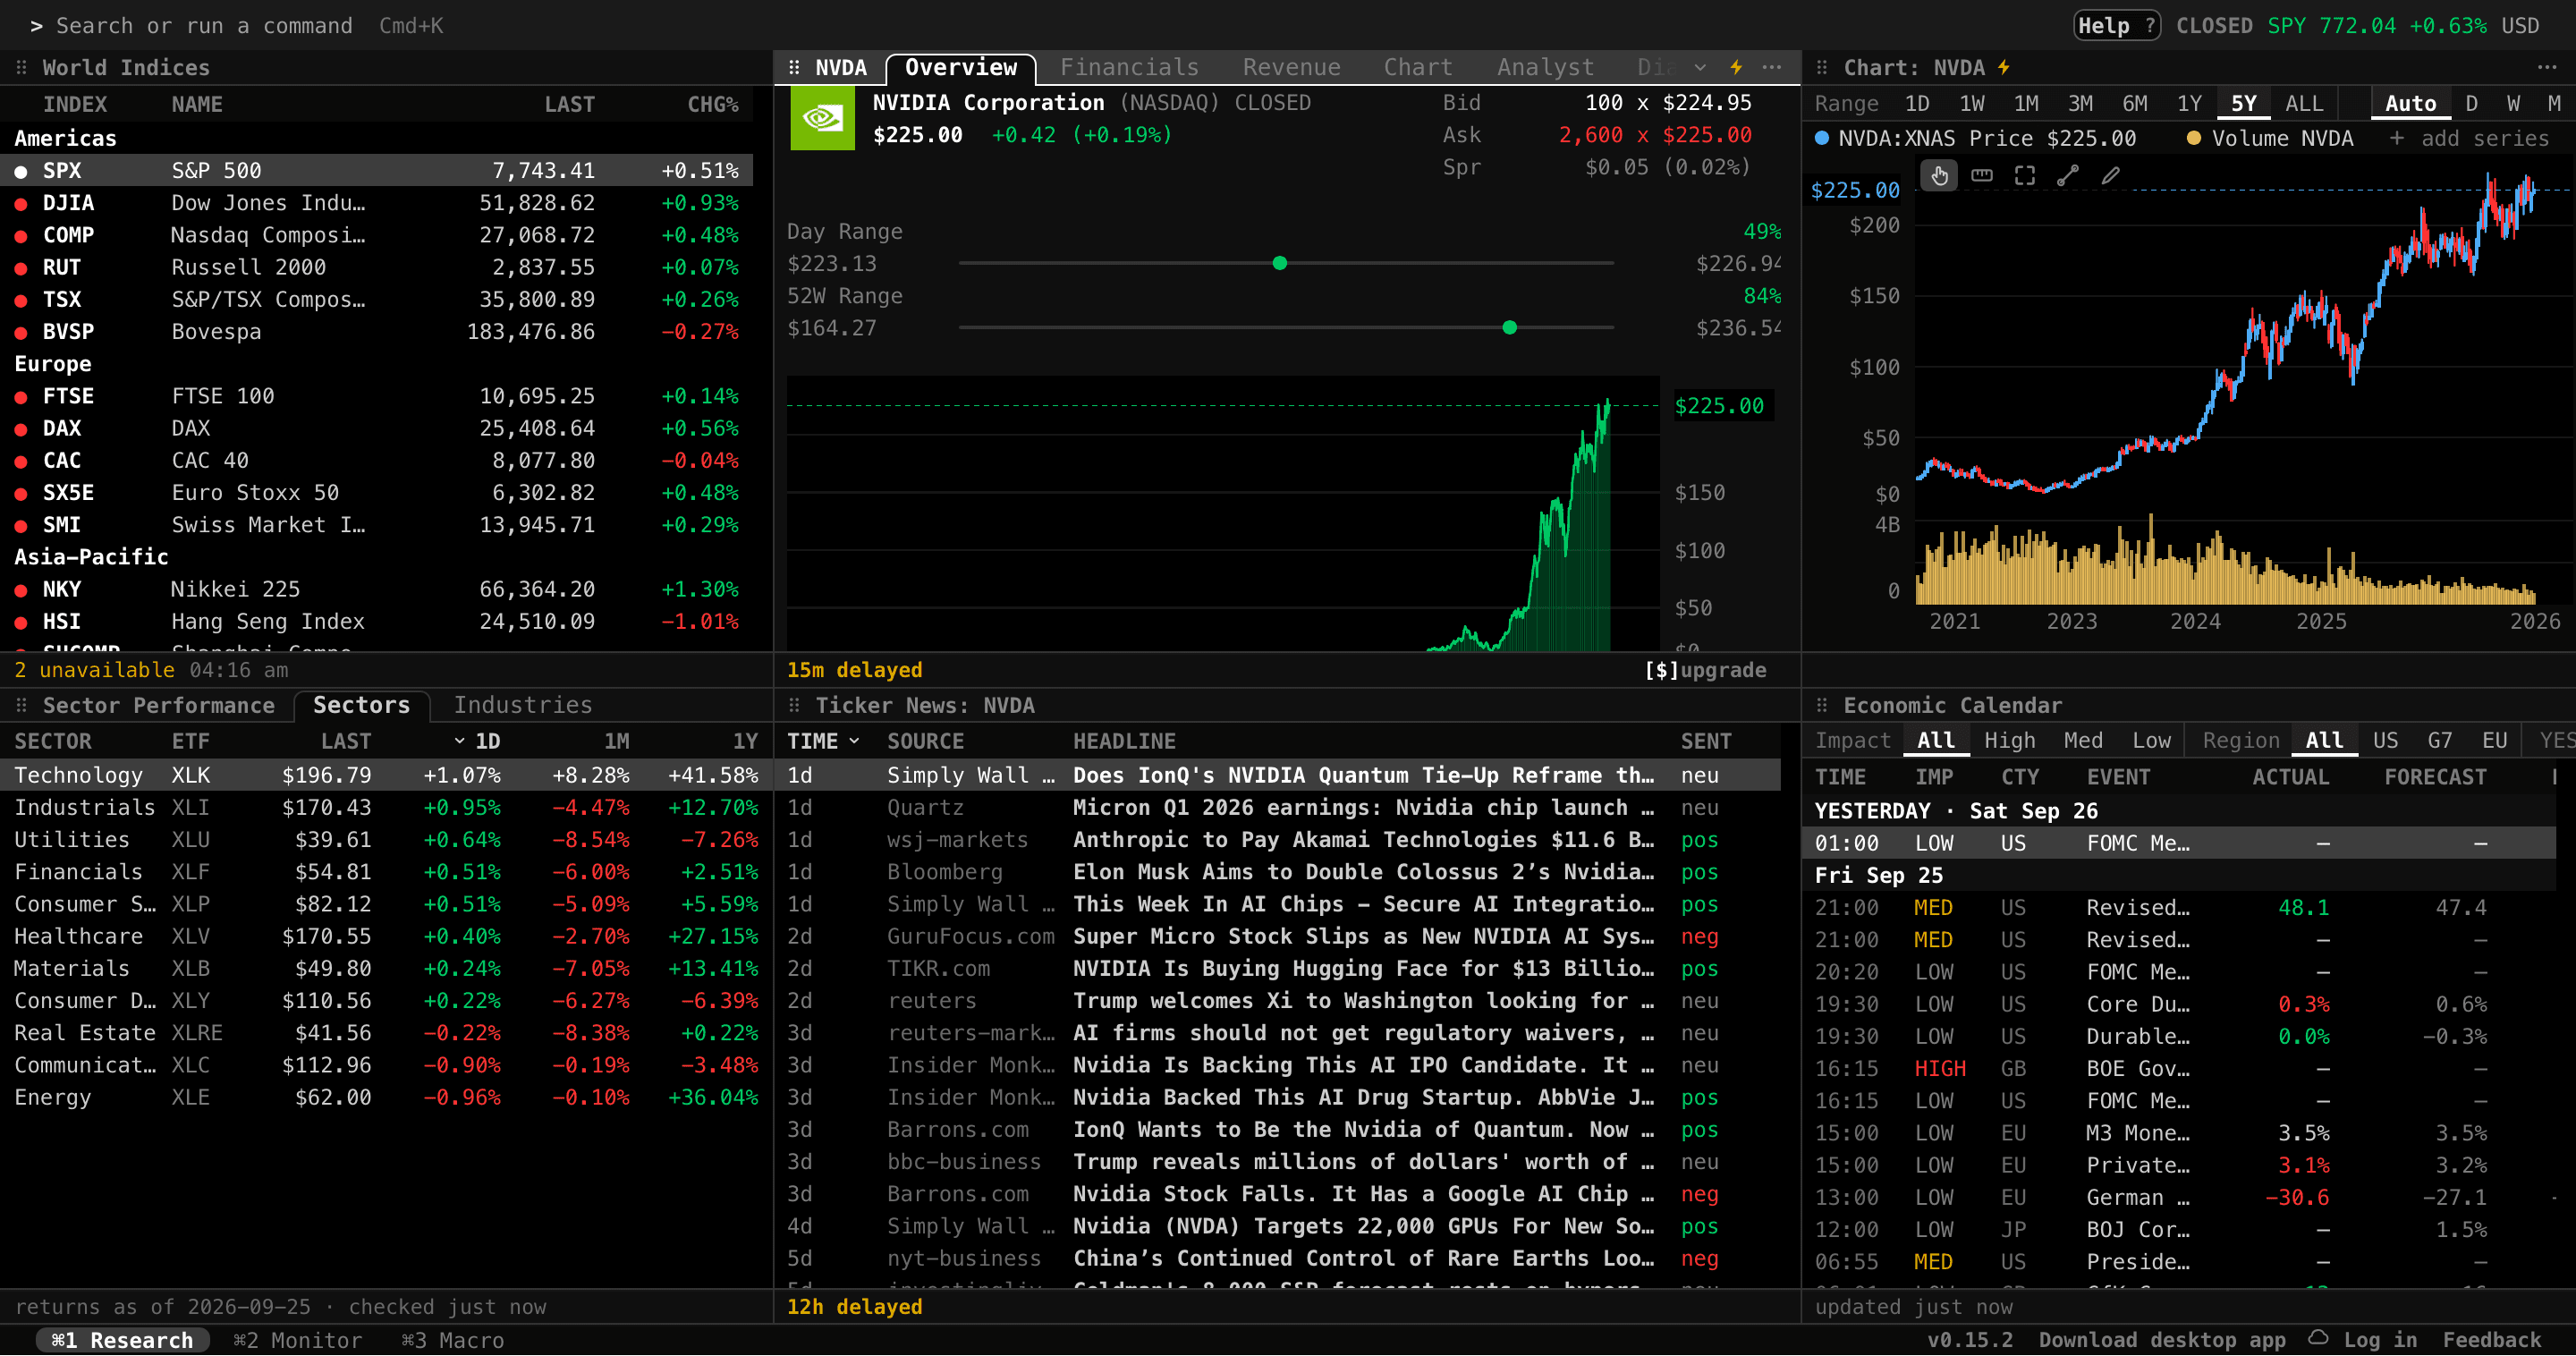Sort sectors by the 1M column
Image resolution: width=2576 pixels, height=1356 pixels.
tap(616, 741)
